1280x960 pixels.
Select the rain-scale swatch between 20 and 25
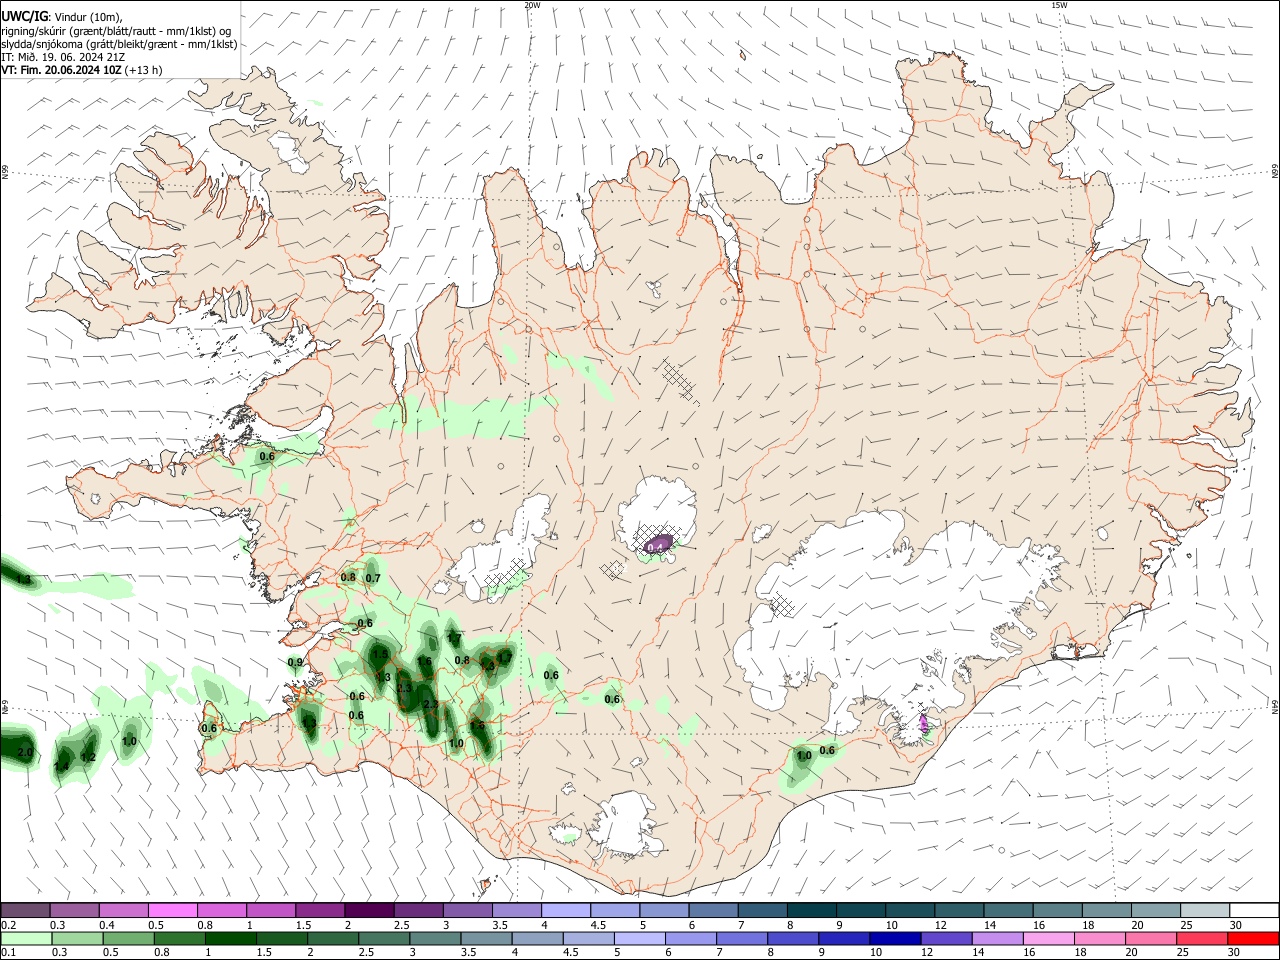pyautogui.click(x=1151, y=939)
